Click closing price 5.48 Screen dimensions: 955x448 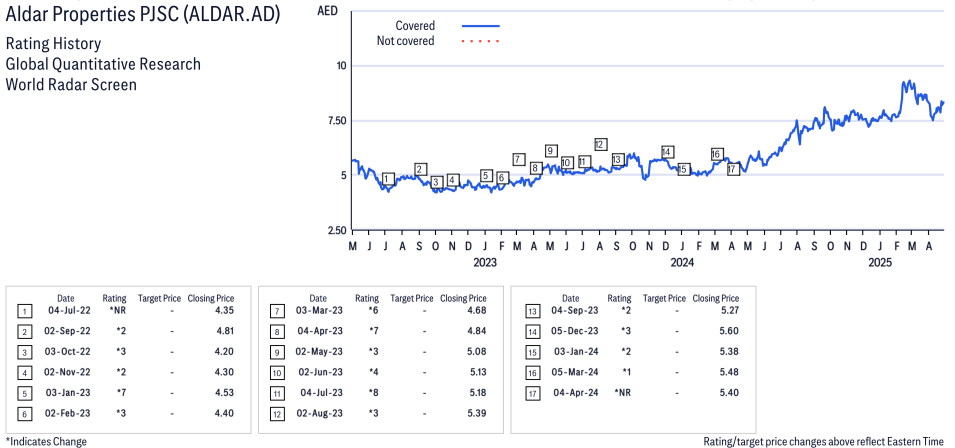pyautogui.click(x=729, y=373)
